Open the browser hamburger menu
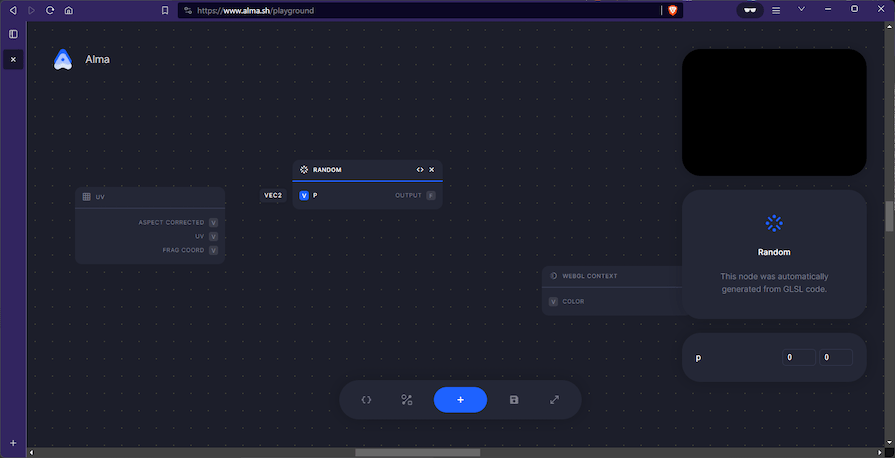This screenshot has width=895, height=458. [x=775, y=10]
